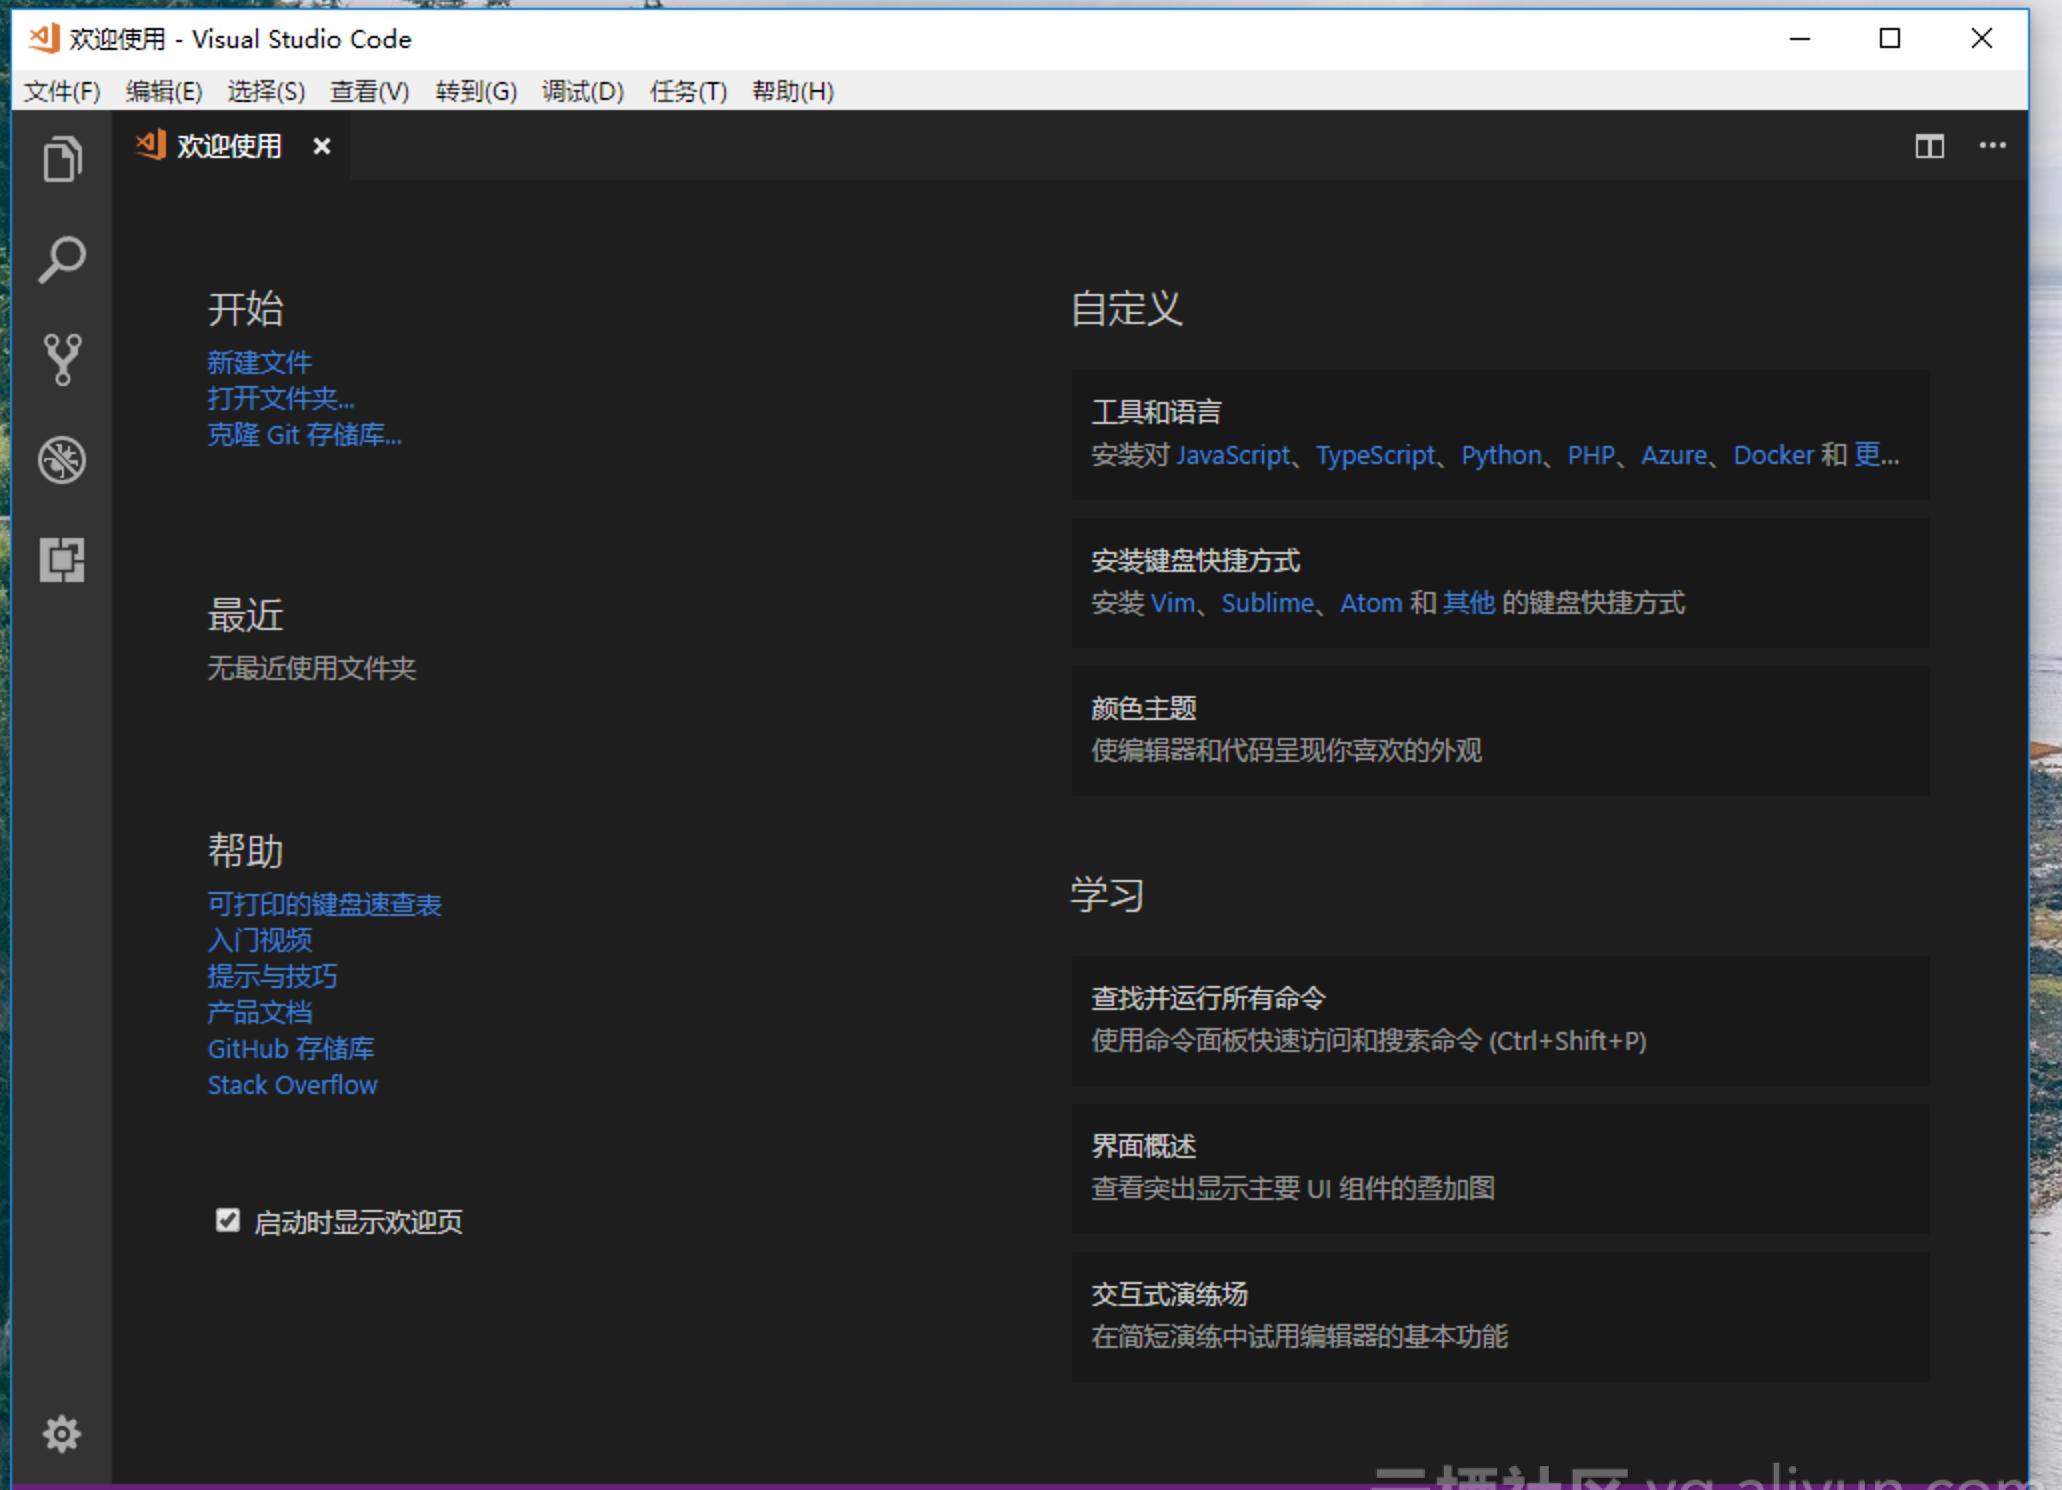Click the 新建文件 link
Image resolution: width=2062 pixels, height=1490 pixels.
tap(260, 362)
